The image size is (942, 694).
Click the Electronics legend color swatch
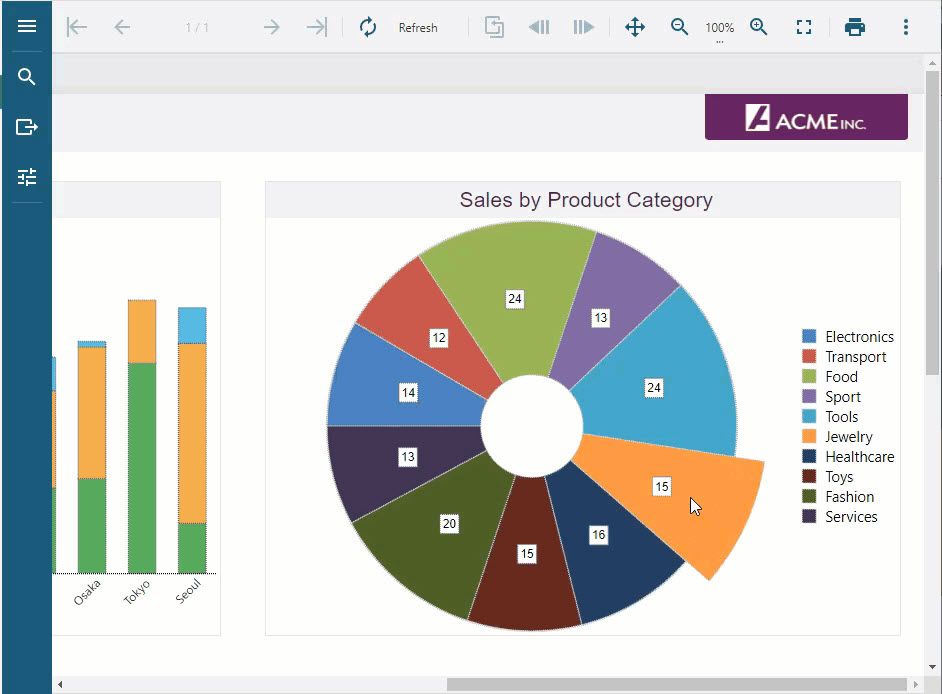[809, 336]
